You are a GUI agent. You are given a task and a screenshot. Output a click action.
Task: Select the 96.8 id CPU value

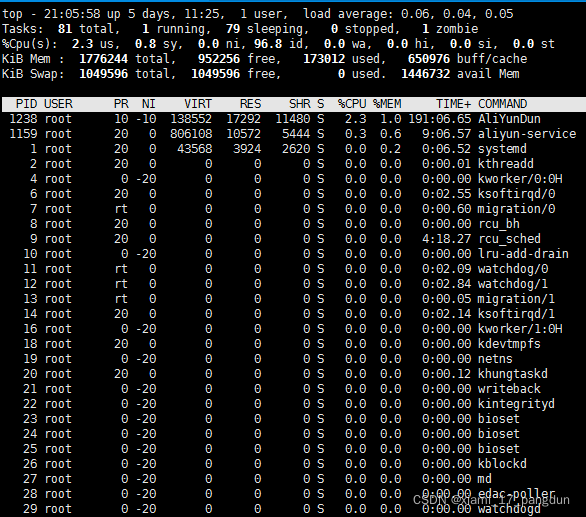click(278, 44)
